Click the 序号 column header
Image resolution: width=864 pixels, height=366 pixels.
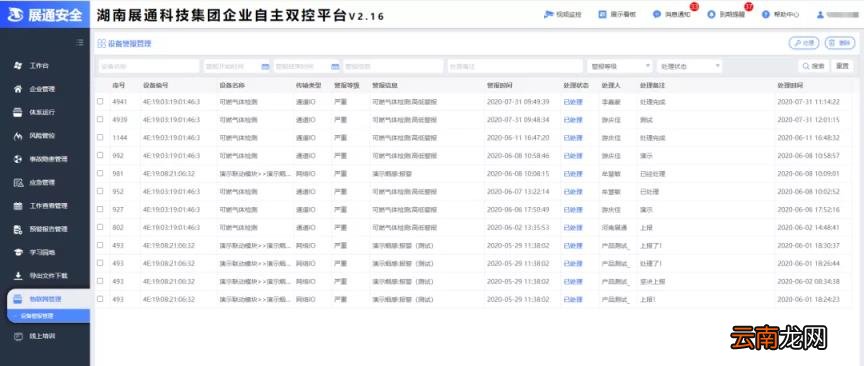click(x=119, y=85)
